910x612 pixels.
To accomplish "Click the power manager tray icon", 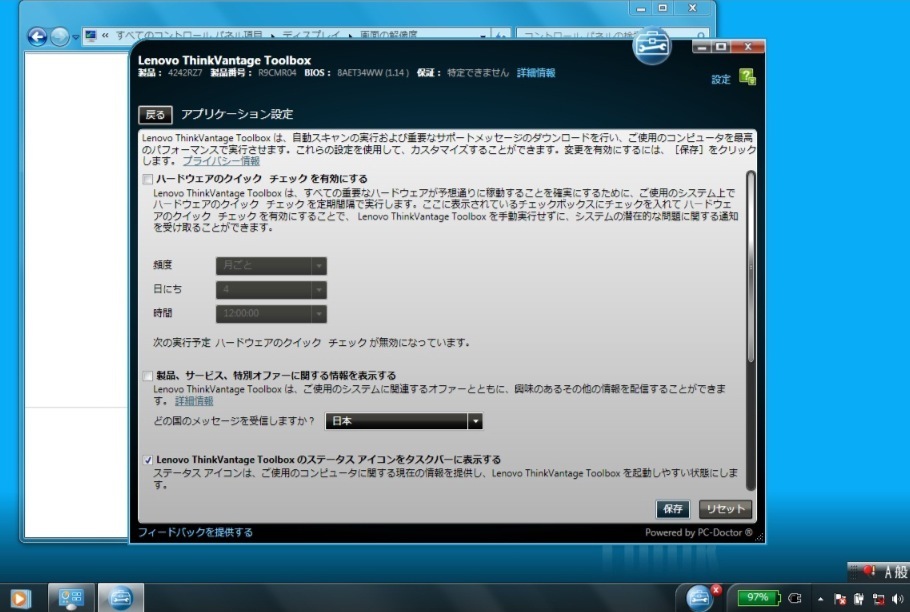I will tap(859, 599).
